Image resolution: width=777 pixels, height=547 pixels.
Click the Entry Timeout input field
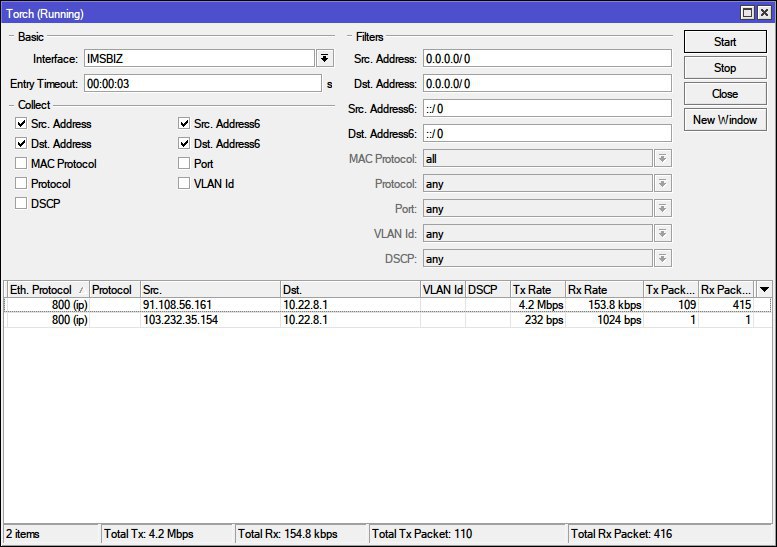pyautogui.click(x=200, y=84)
